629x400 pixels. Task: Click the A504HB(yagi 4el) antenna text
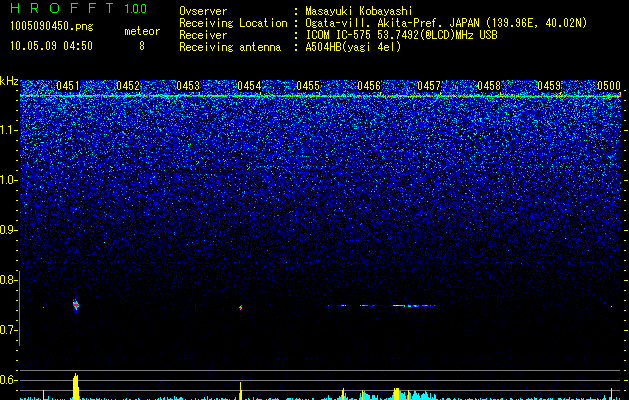click(353, 47)
